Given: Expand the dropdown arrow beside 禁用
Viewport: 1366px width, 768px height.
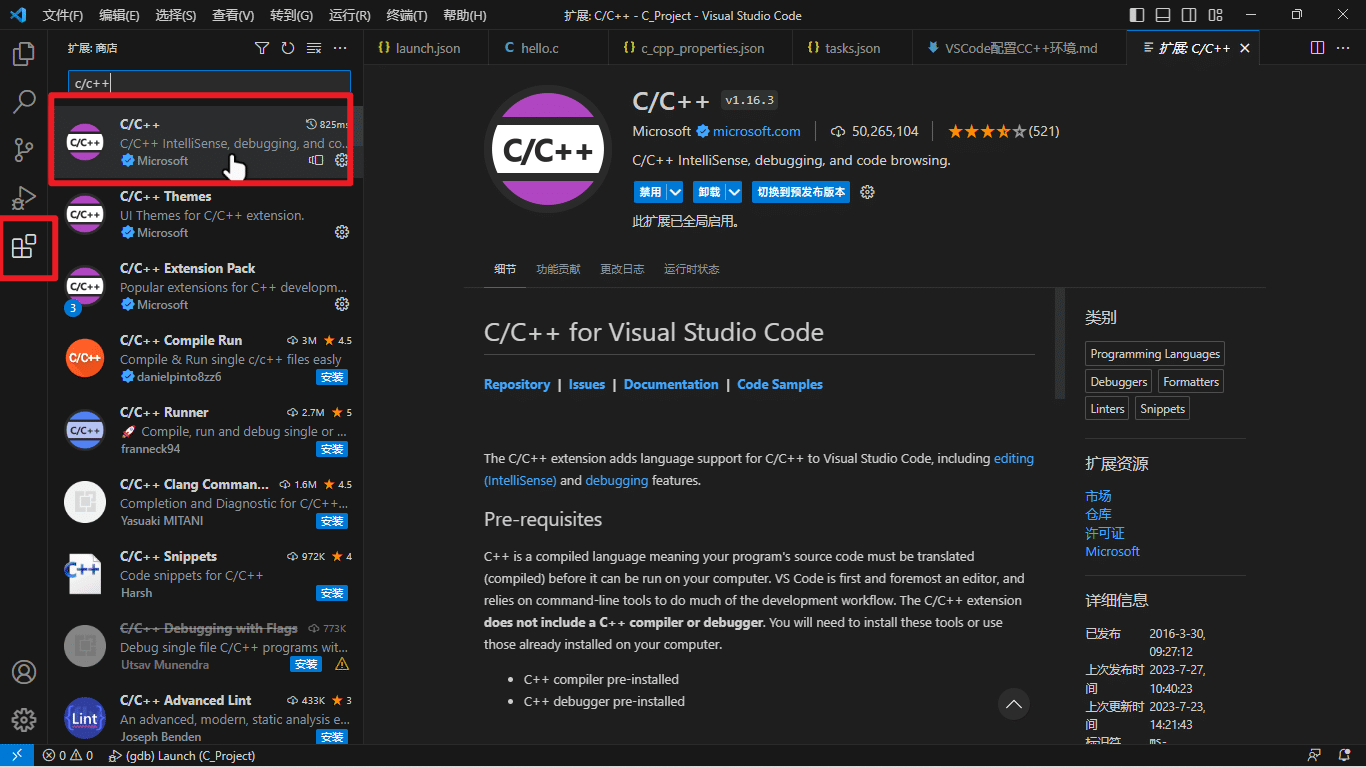Looking at the screenshot, I should [x=675, y=192].
